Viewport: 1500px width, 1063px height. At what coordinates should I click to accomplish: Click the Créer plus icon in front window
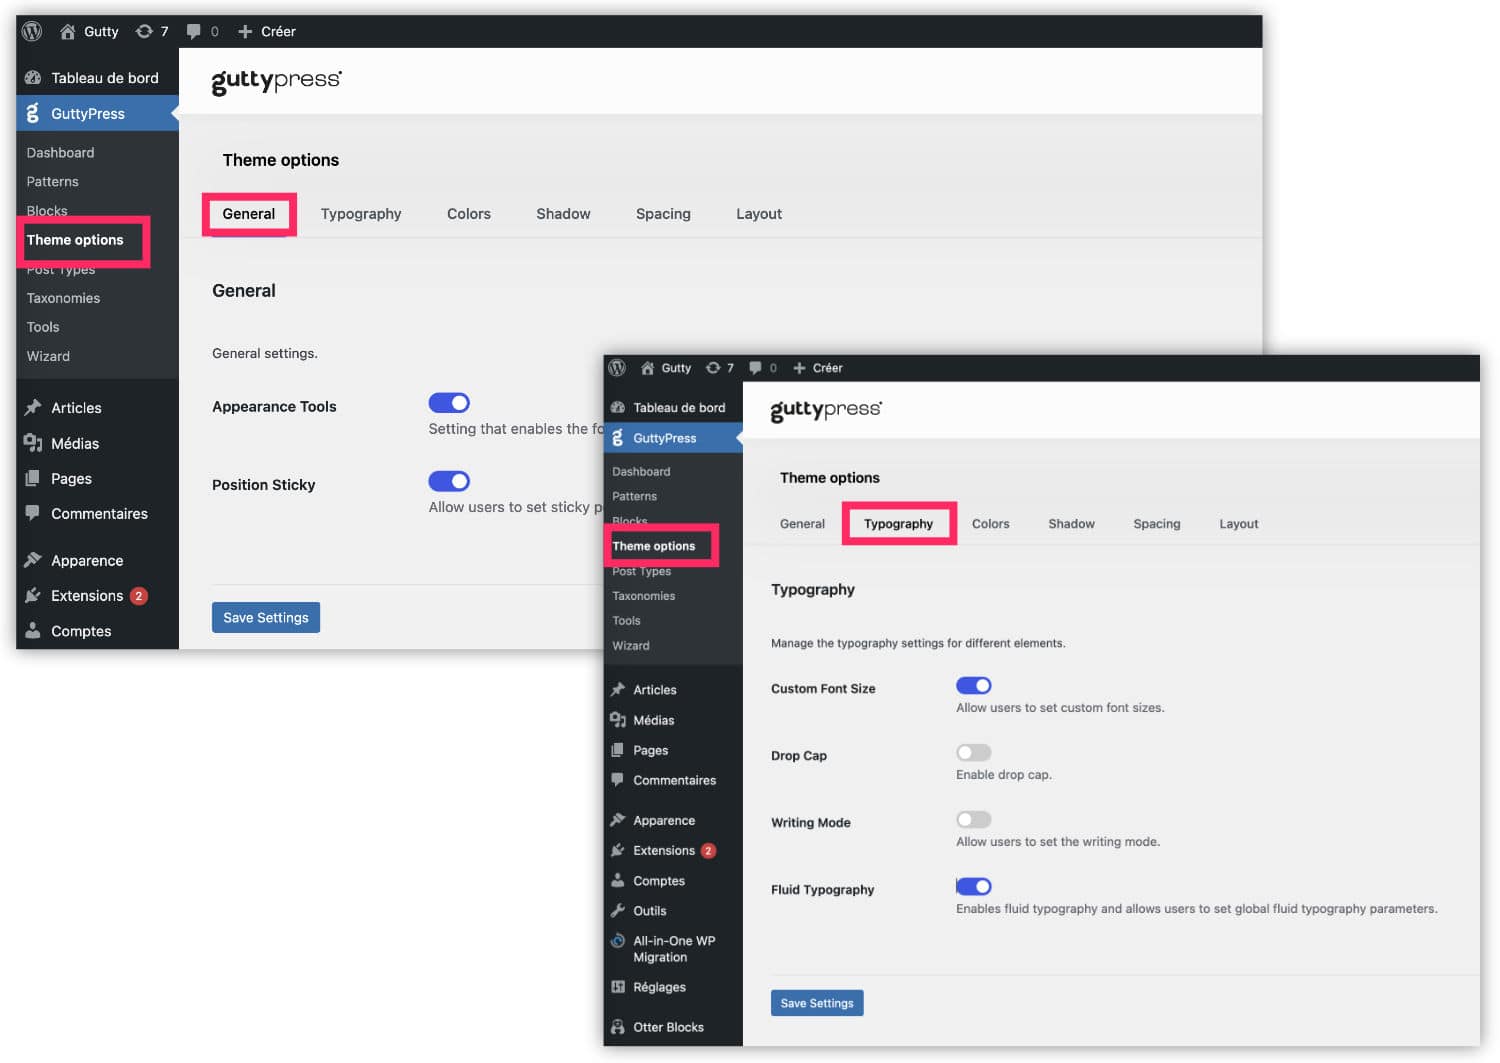pos(799,368)
